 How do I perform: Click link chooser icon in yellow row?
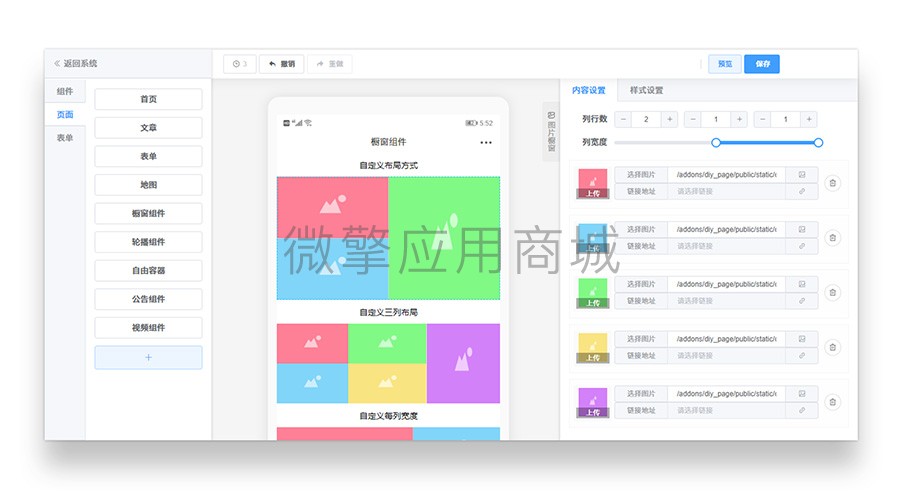(x=802, y=355)
